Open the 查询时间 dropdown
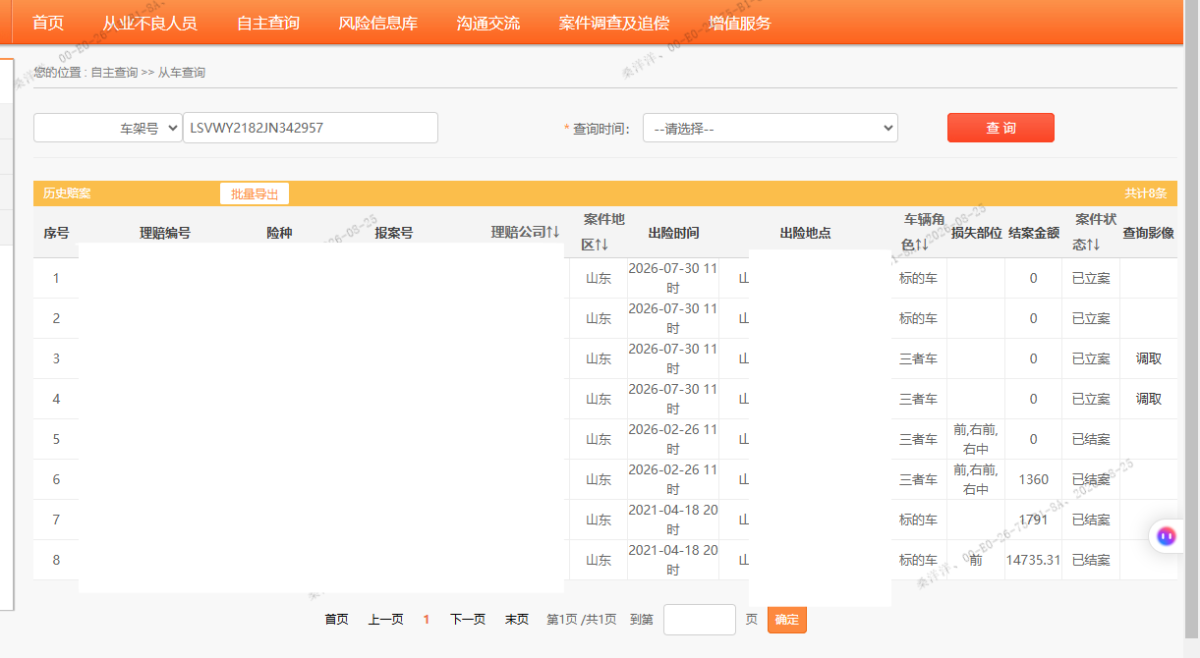 [770, 128]
